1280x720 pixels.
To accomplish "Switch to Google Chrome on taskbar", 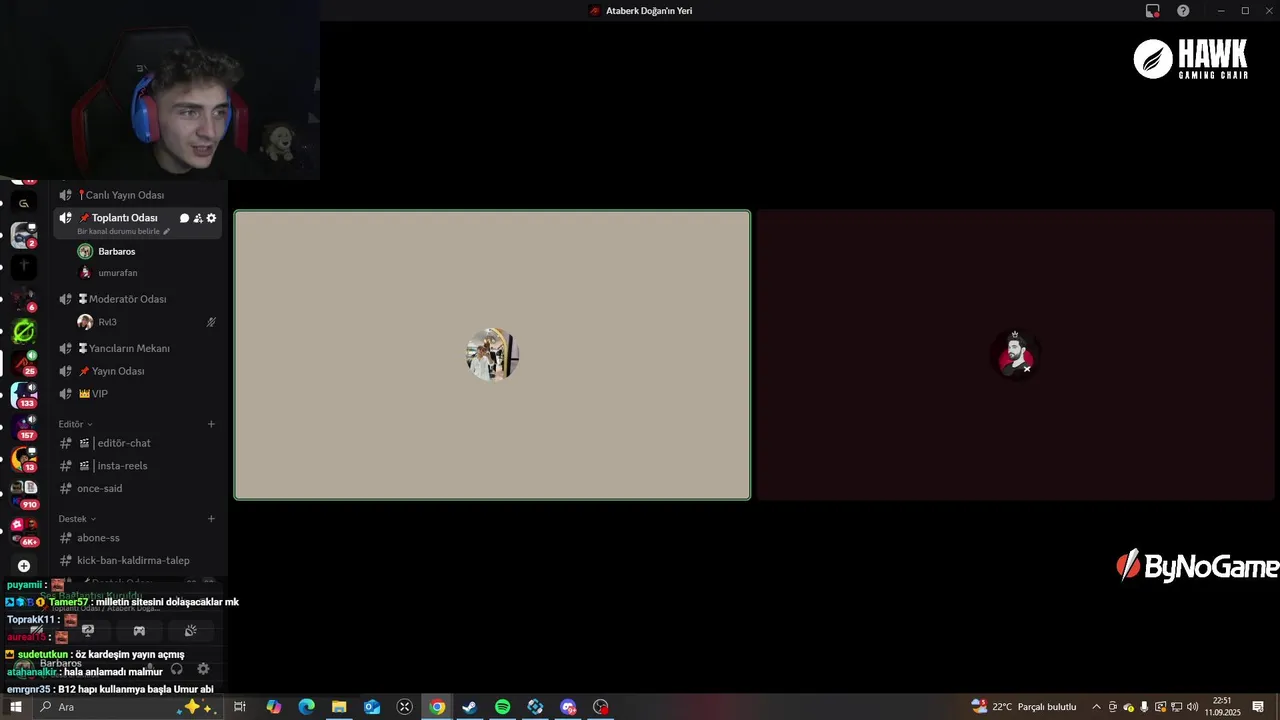I will [x=437, y=707].
